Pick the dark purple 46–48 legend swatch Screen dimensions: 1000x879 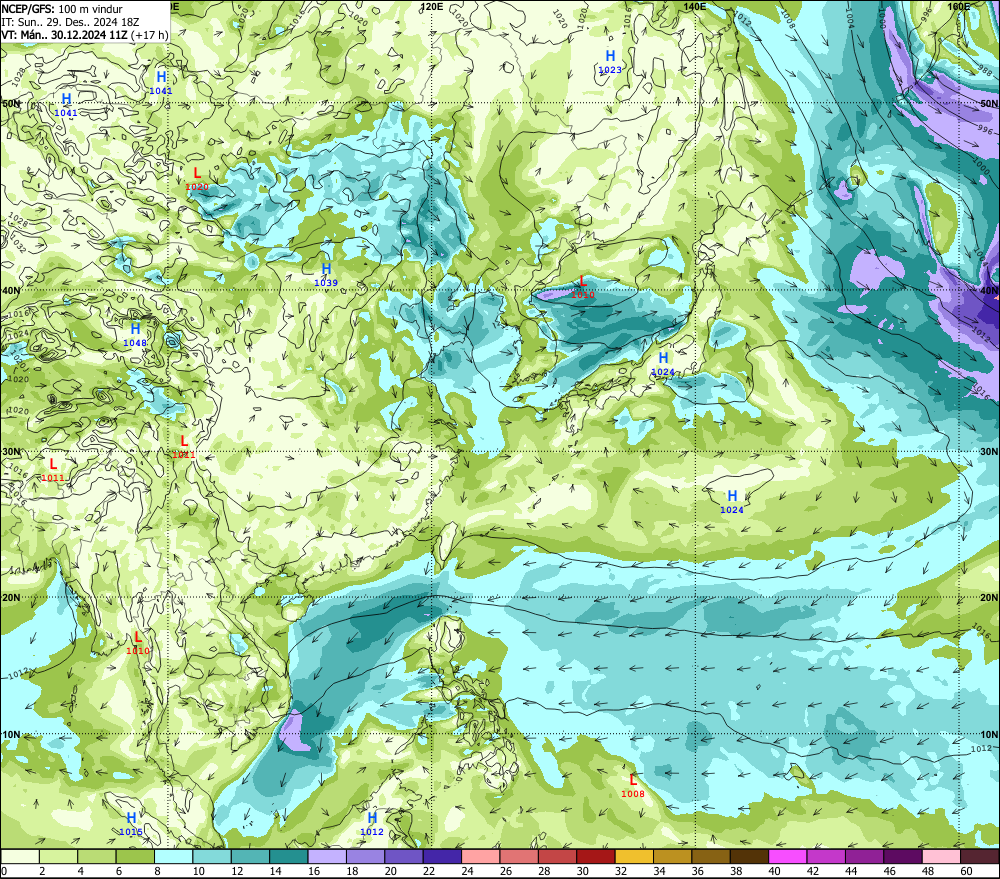click(903, 856)
